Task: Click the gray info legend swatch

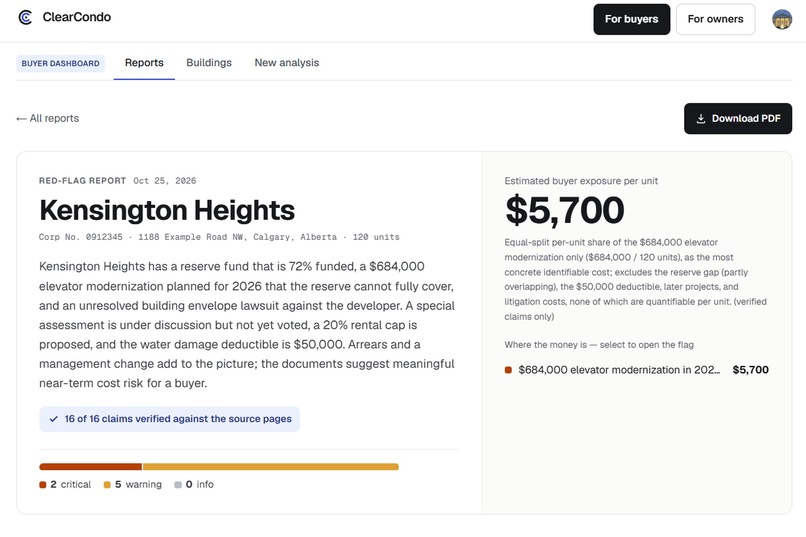Action: (178, 485)
